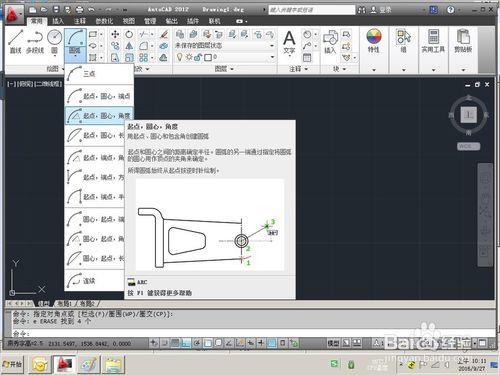Image resolution: width=500 pixels, height=375 pixels.
Task: Click the Save icon in quick access toolbar
Action: click(56, 10)
